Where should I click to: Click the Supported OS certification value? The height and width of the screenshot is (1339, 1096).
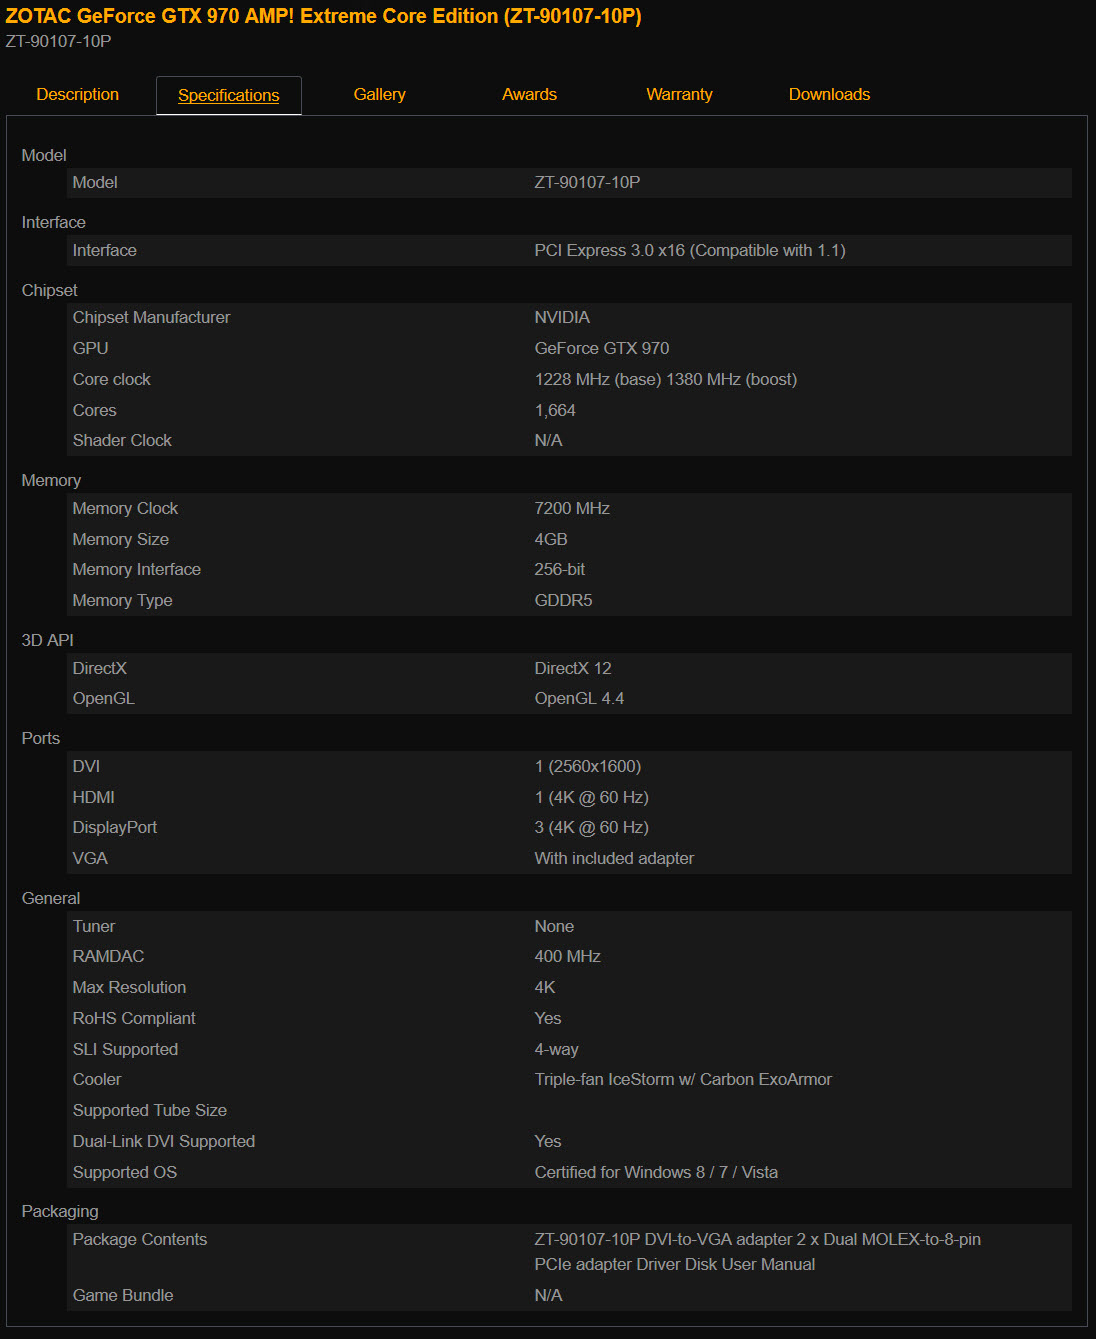655,1172
